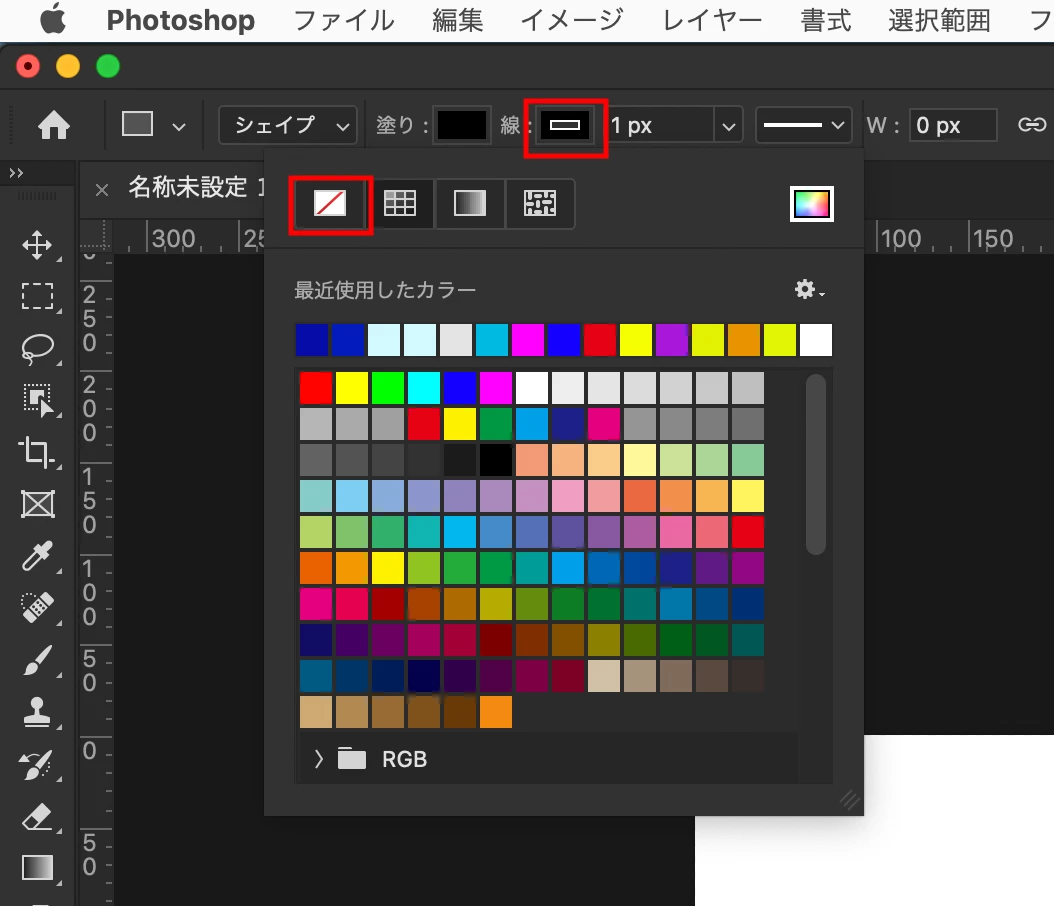This screenshot has height=906, width=1054.
Task: Open the stroke line style dropdown
Action: [803, 125]
